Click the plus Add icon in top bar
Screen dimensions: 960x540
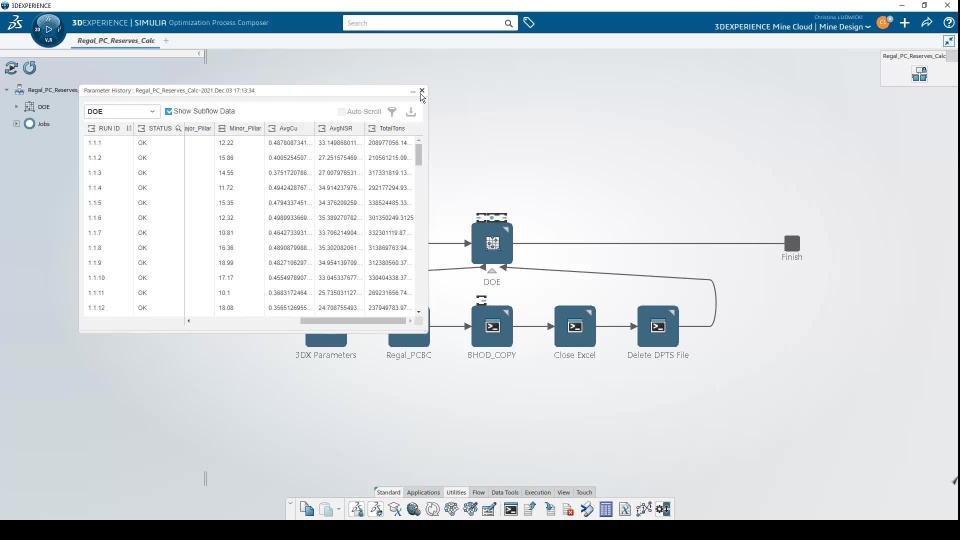[905, 23]
